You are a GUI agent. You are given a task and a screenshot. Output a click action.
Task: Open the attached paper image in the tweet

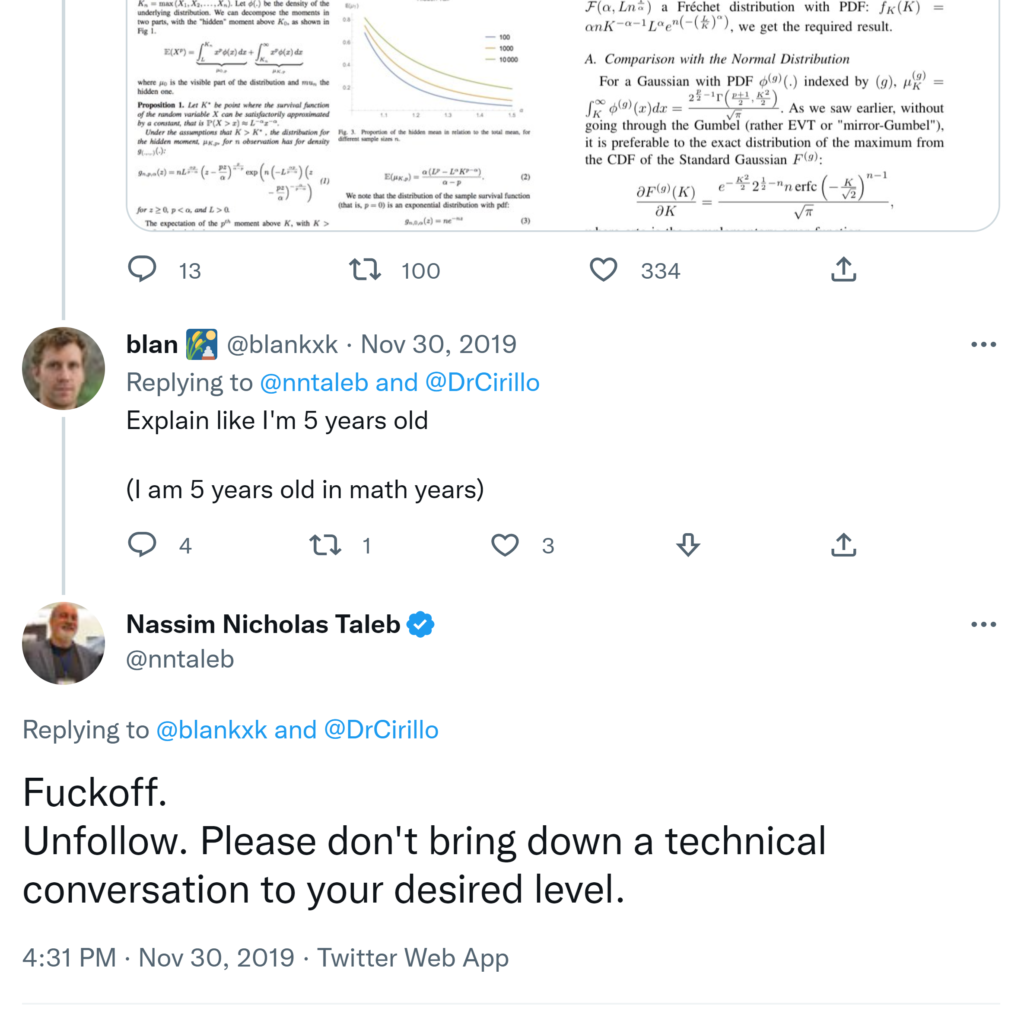[x=560, y=110]
